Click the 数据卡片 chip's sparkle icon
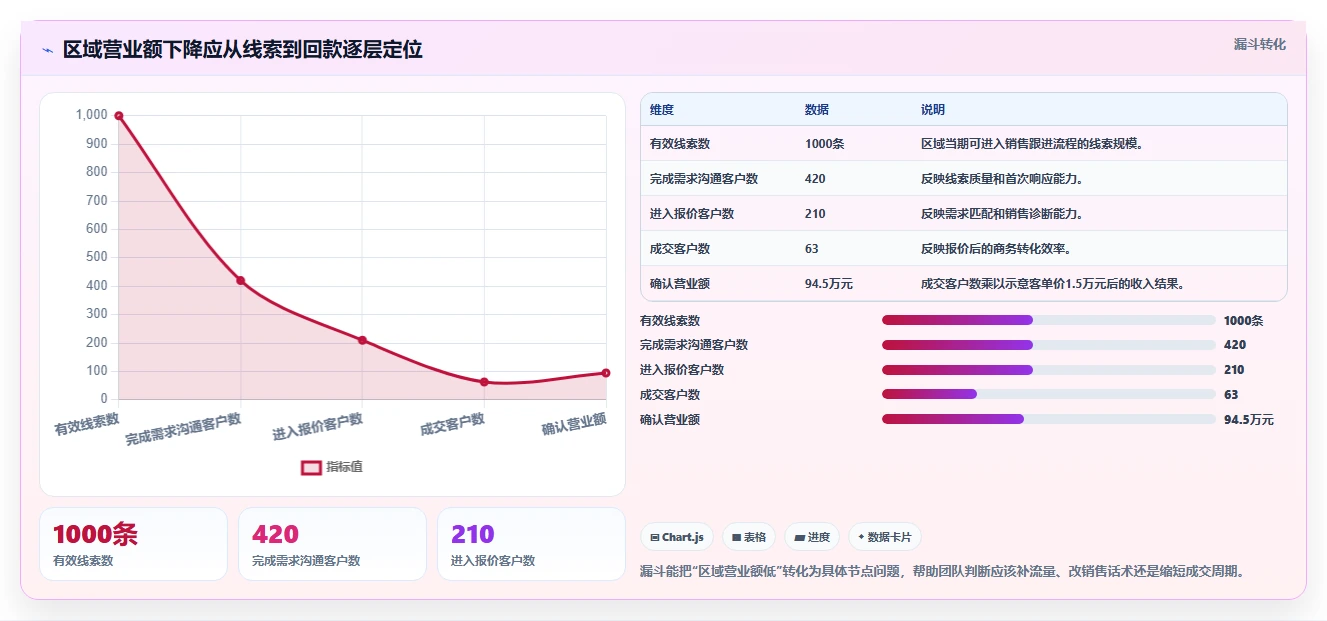1327x621 pixels. point(861,537)
